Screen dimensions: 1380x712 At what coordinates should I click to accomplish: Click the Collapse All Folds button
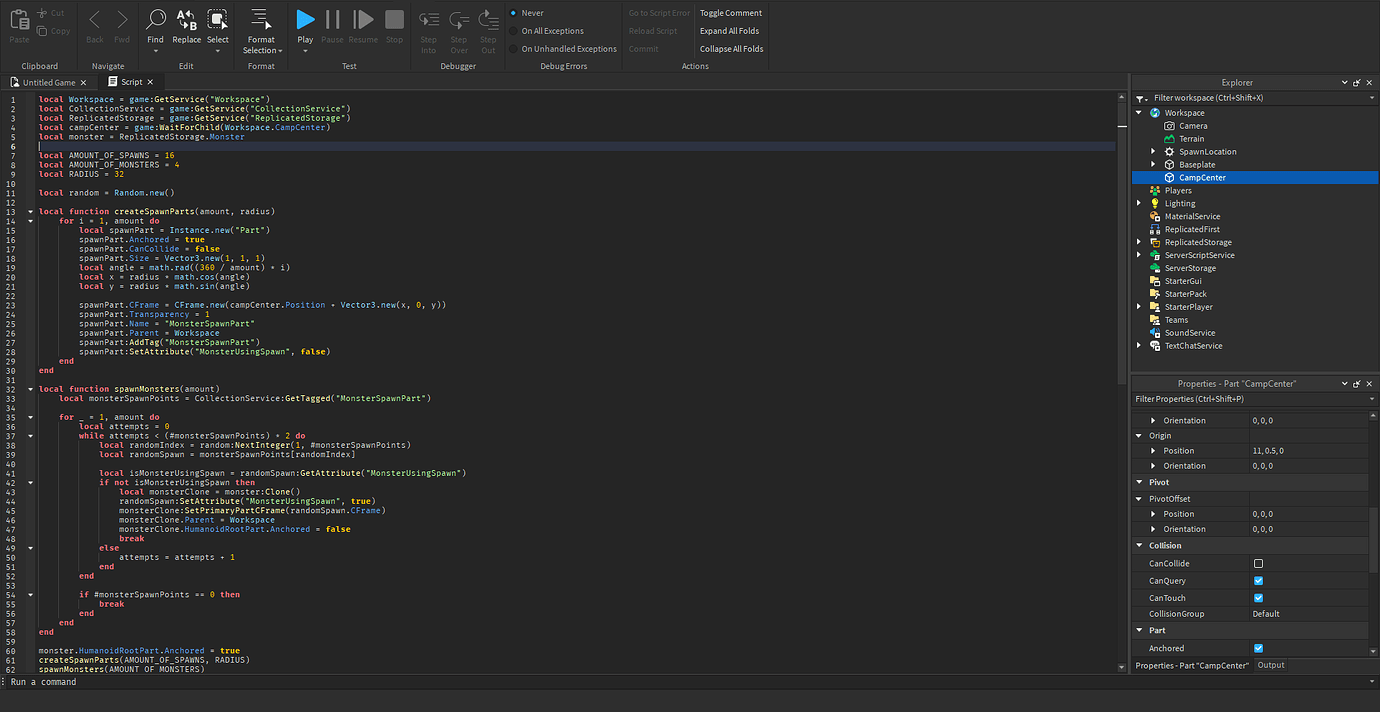[730, 48]
